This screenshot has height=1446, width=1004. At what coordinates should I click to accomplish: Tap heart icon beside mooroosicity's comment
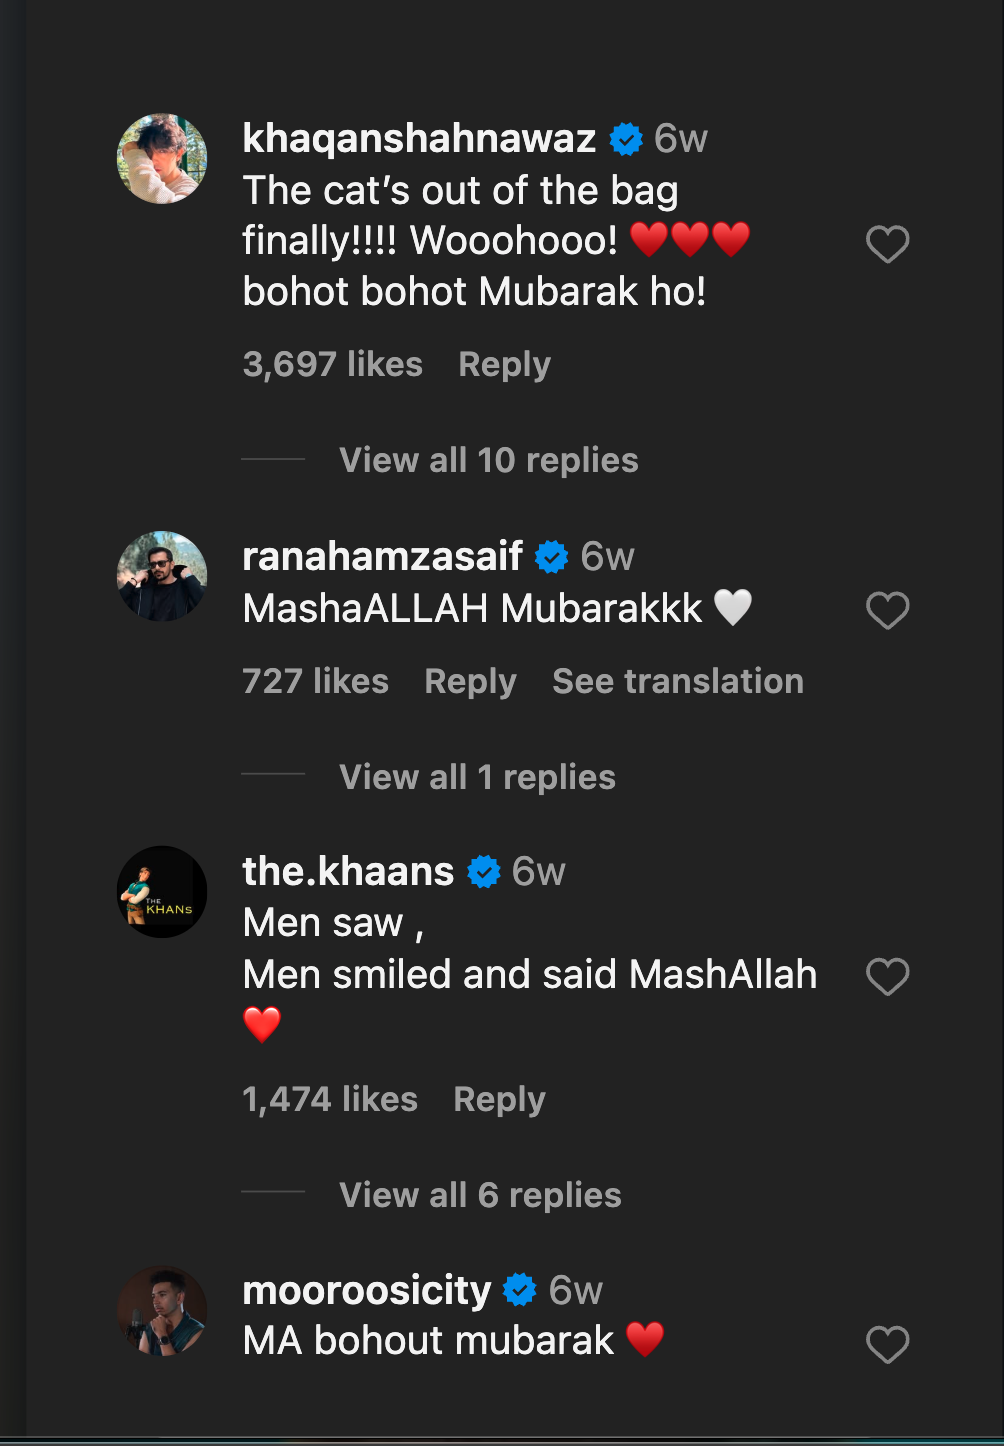887,1344
